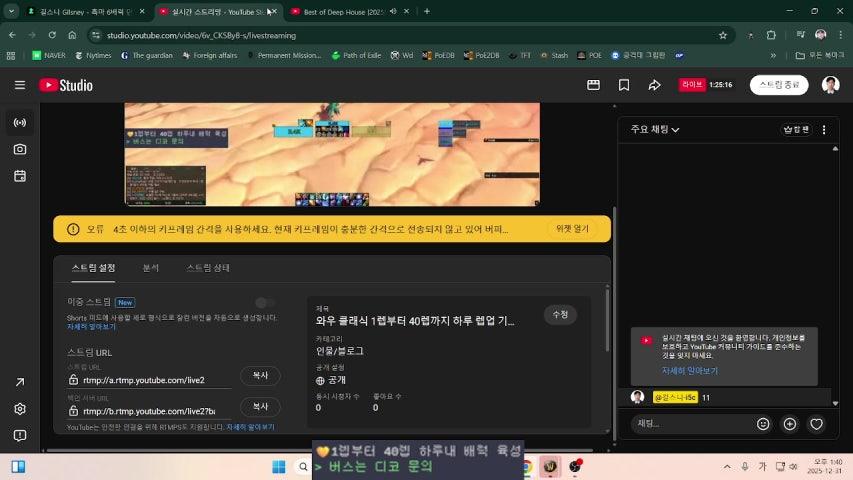Image resolution: width=853 pixels, height=480 pixels.
Task: Click the bookmark icon in the header
Action: coord(624,85)
